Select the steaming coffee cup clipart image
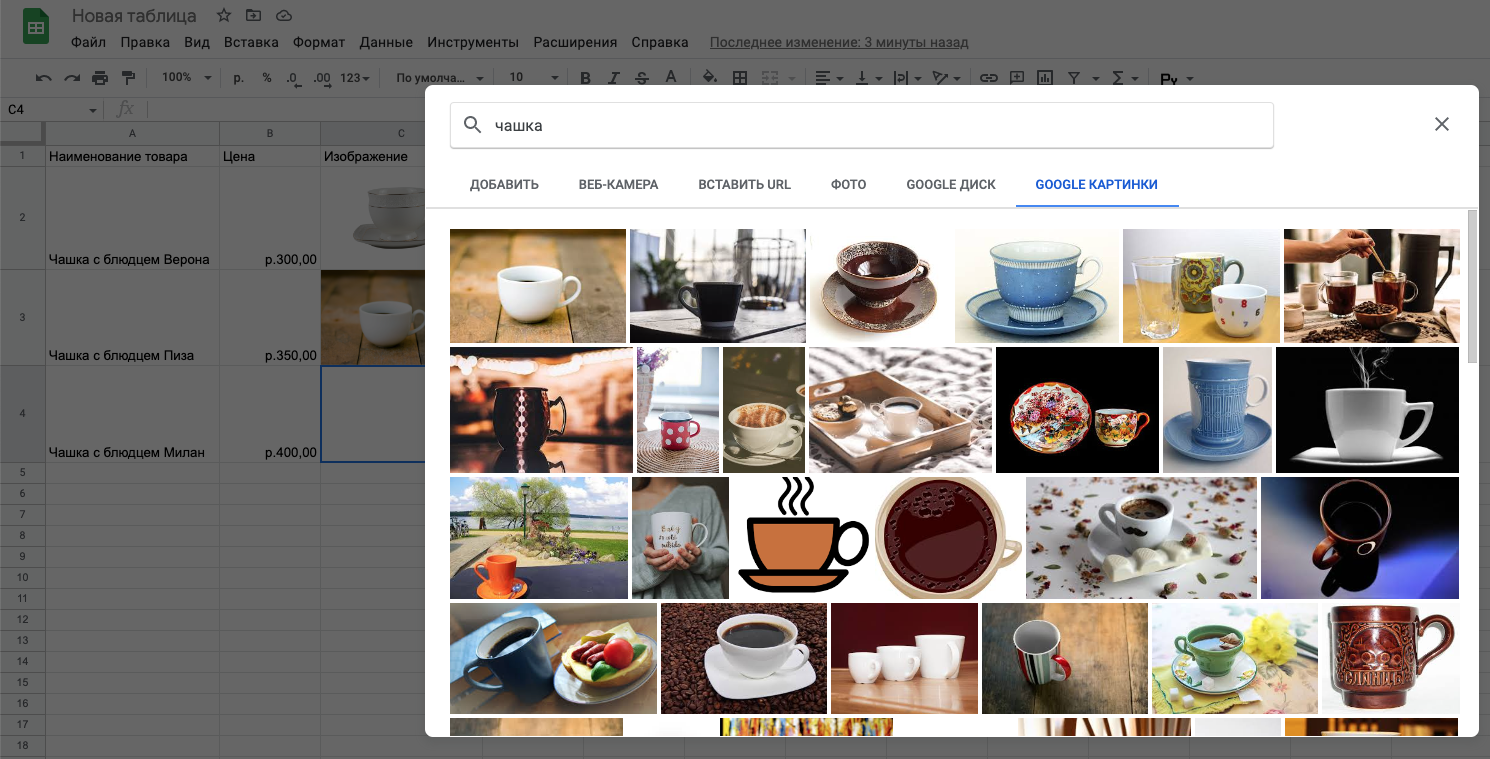The width and height of the screenshot is (1490, 759). click(x=802, y=536)
